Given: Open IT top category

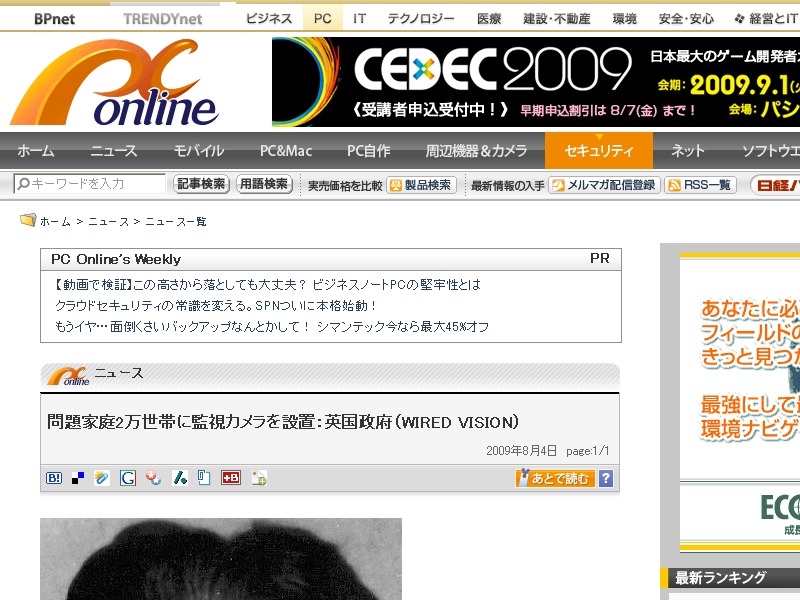Looking at the screenshot, I should click(359, 19).
